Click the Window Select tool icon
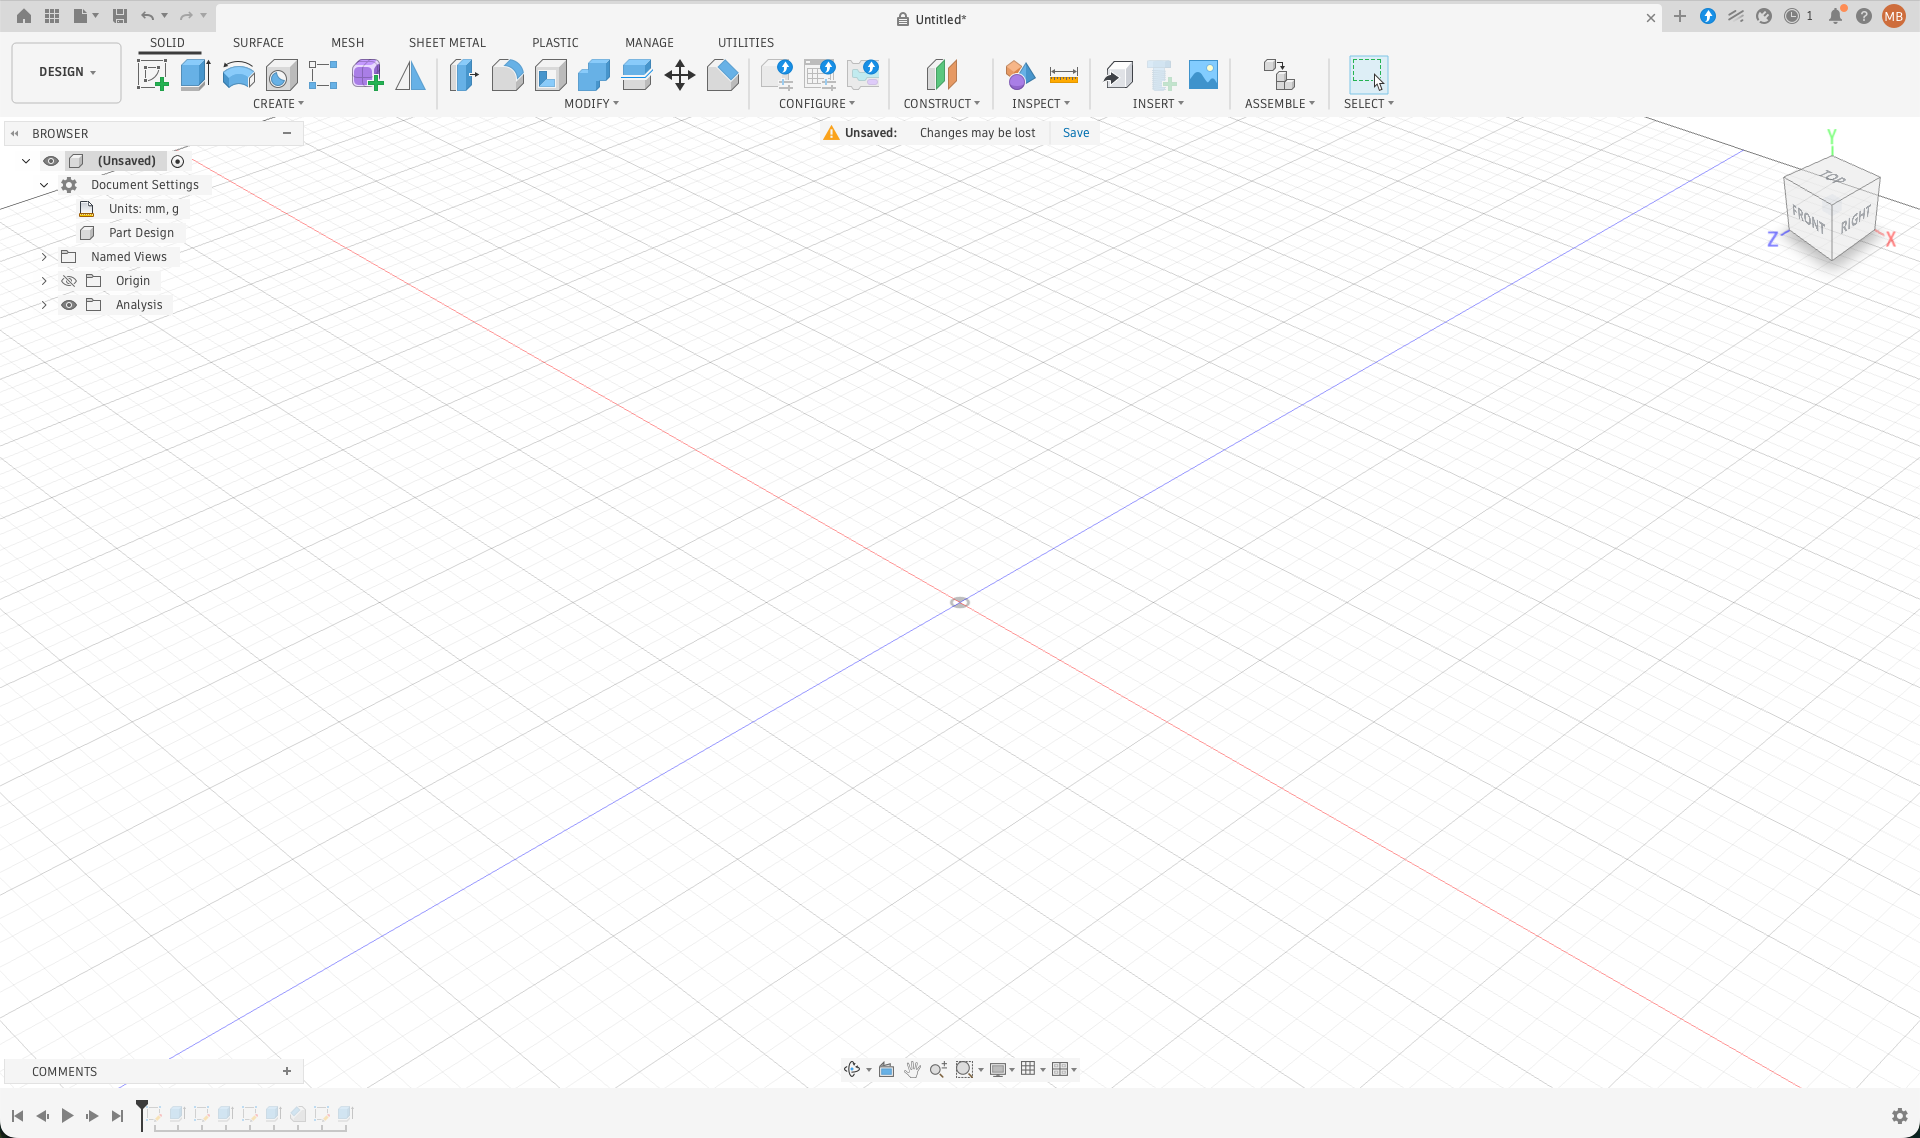The height and width of the screenshot is (1138, 1920). [1368, 75]
